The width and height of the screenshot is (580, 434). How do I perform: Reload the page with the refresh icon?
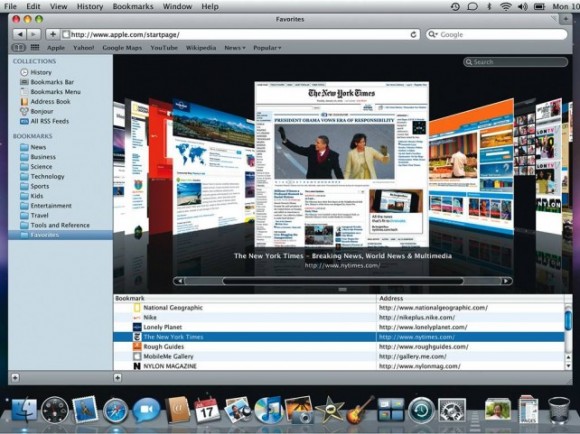413,34
